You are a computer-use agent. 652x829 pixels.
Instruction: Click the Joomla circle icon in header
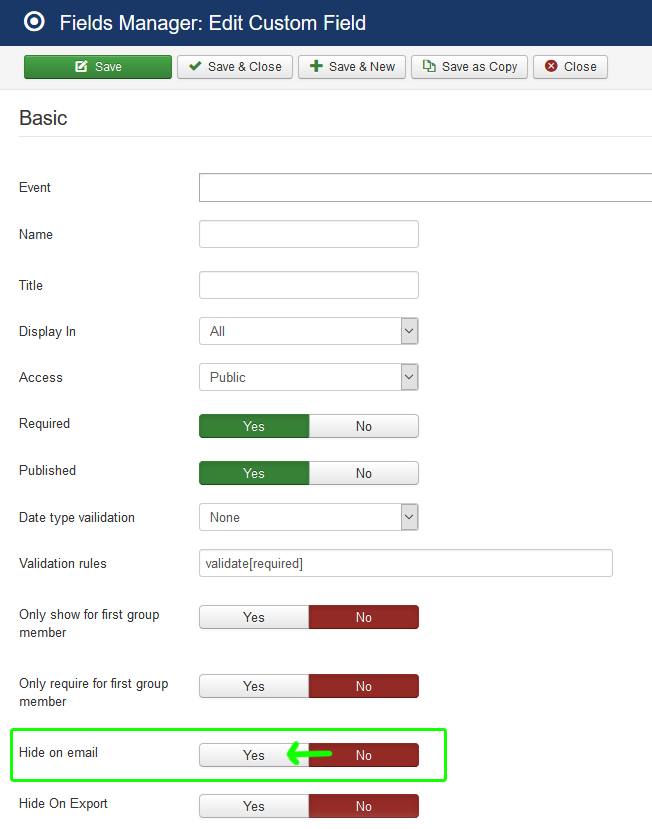(x=33, y=22)
